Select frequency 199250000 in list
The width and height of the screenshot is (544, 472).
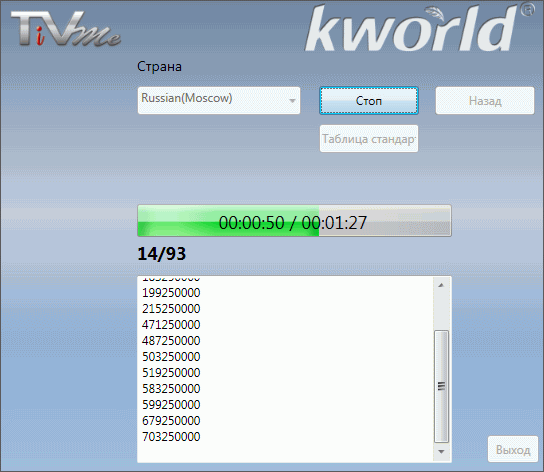[x=171, y=293]
